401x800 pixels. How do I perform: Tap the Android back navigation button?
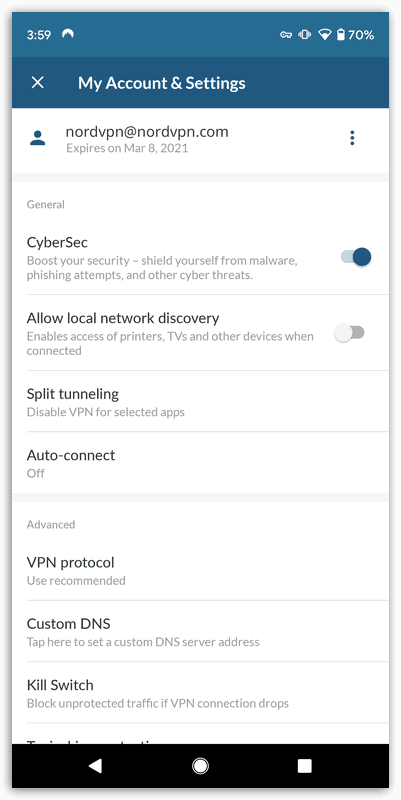click(x=95, y=765)
